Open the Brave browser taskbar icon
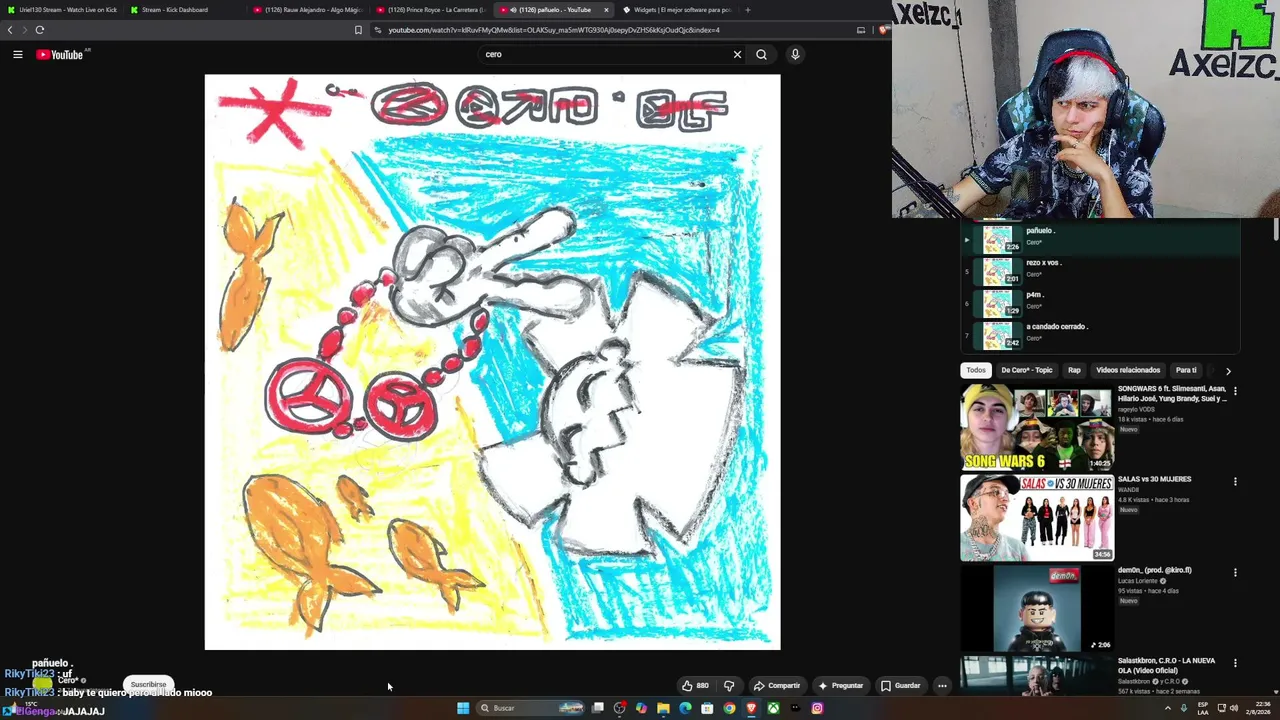 pos(751,708)
